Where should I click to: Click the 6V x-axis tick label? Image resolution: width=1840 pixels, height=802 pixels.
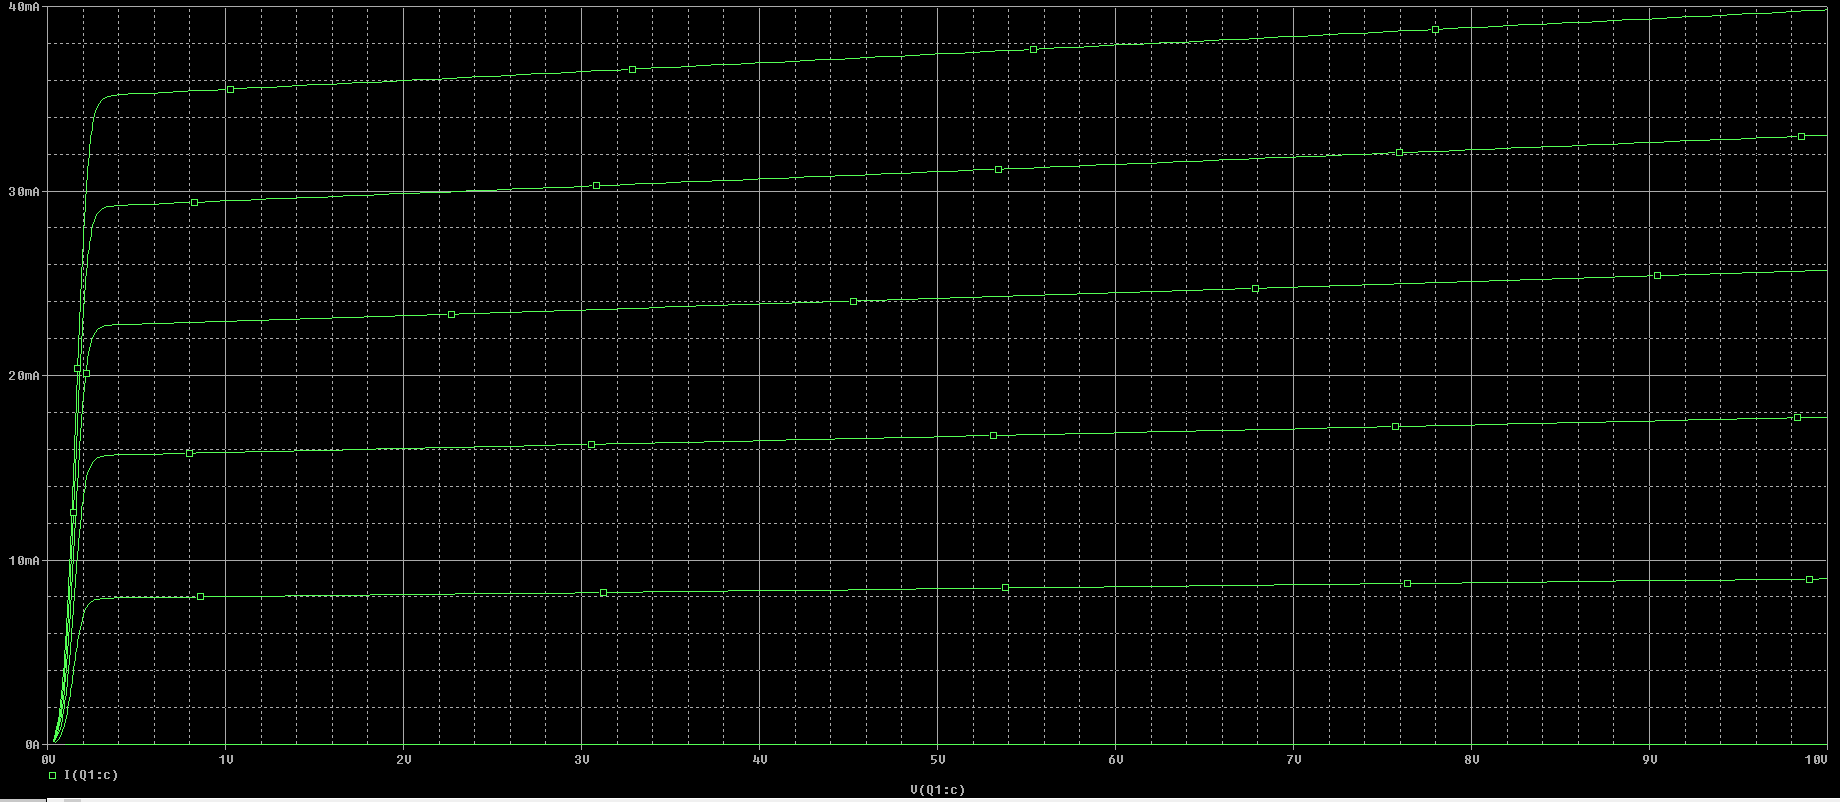tap(1116, 759)
